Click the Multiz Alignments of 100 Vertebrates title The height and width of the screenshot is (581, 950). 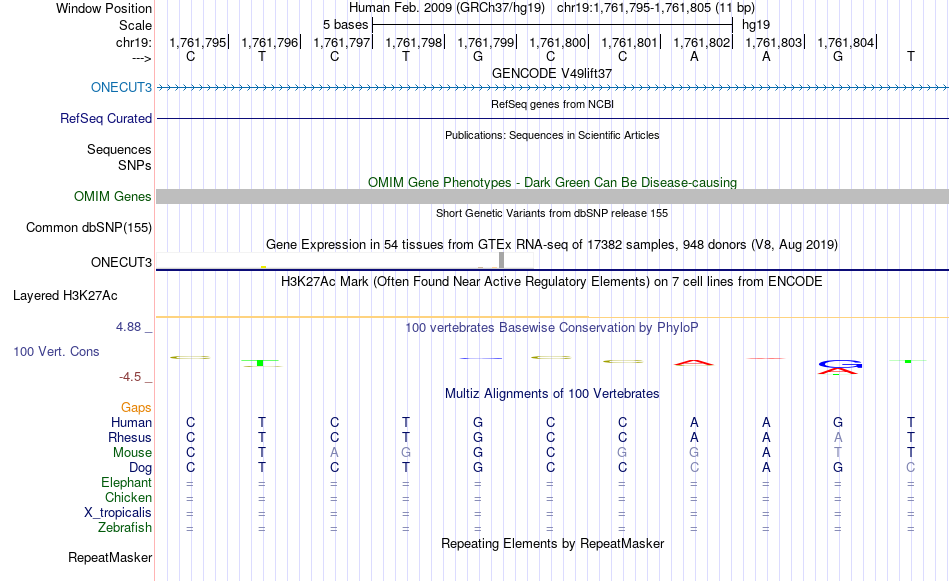[x=552, y=394]
